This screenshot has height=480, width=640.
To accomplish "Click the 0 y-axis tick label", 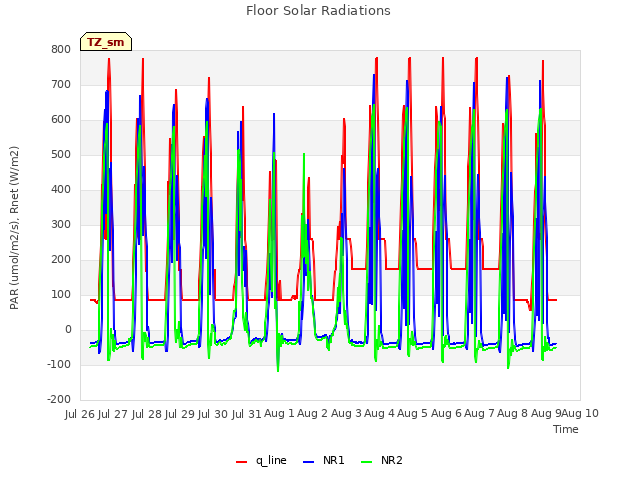I will pos(68,330).
